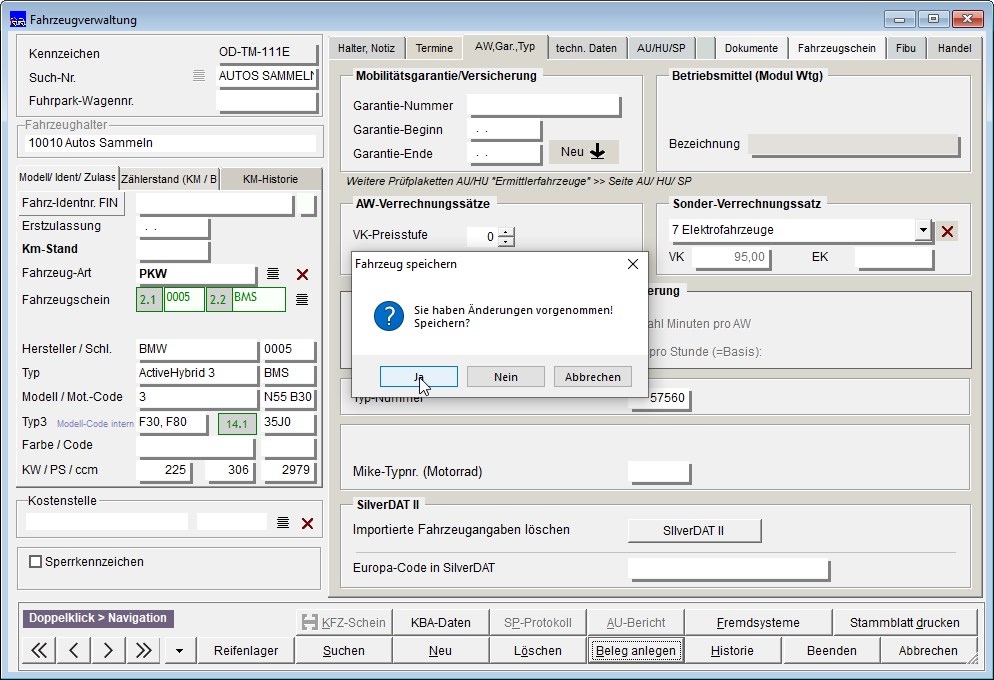Switch to Dokumente tab
994x680 pixels.
(x=751, y=48)
